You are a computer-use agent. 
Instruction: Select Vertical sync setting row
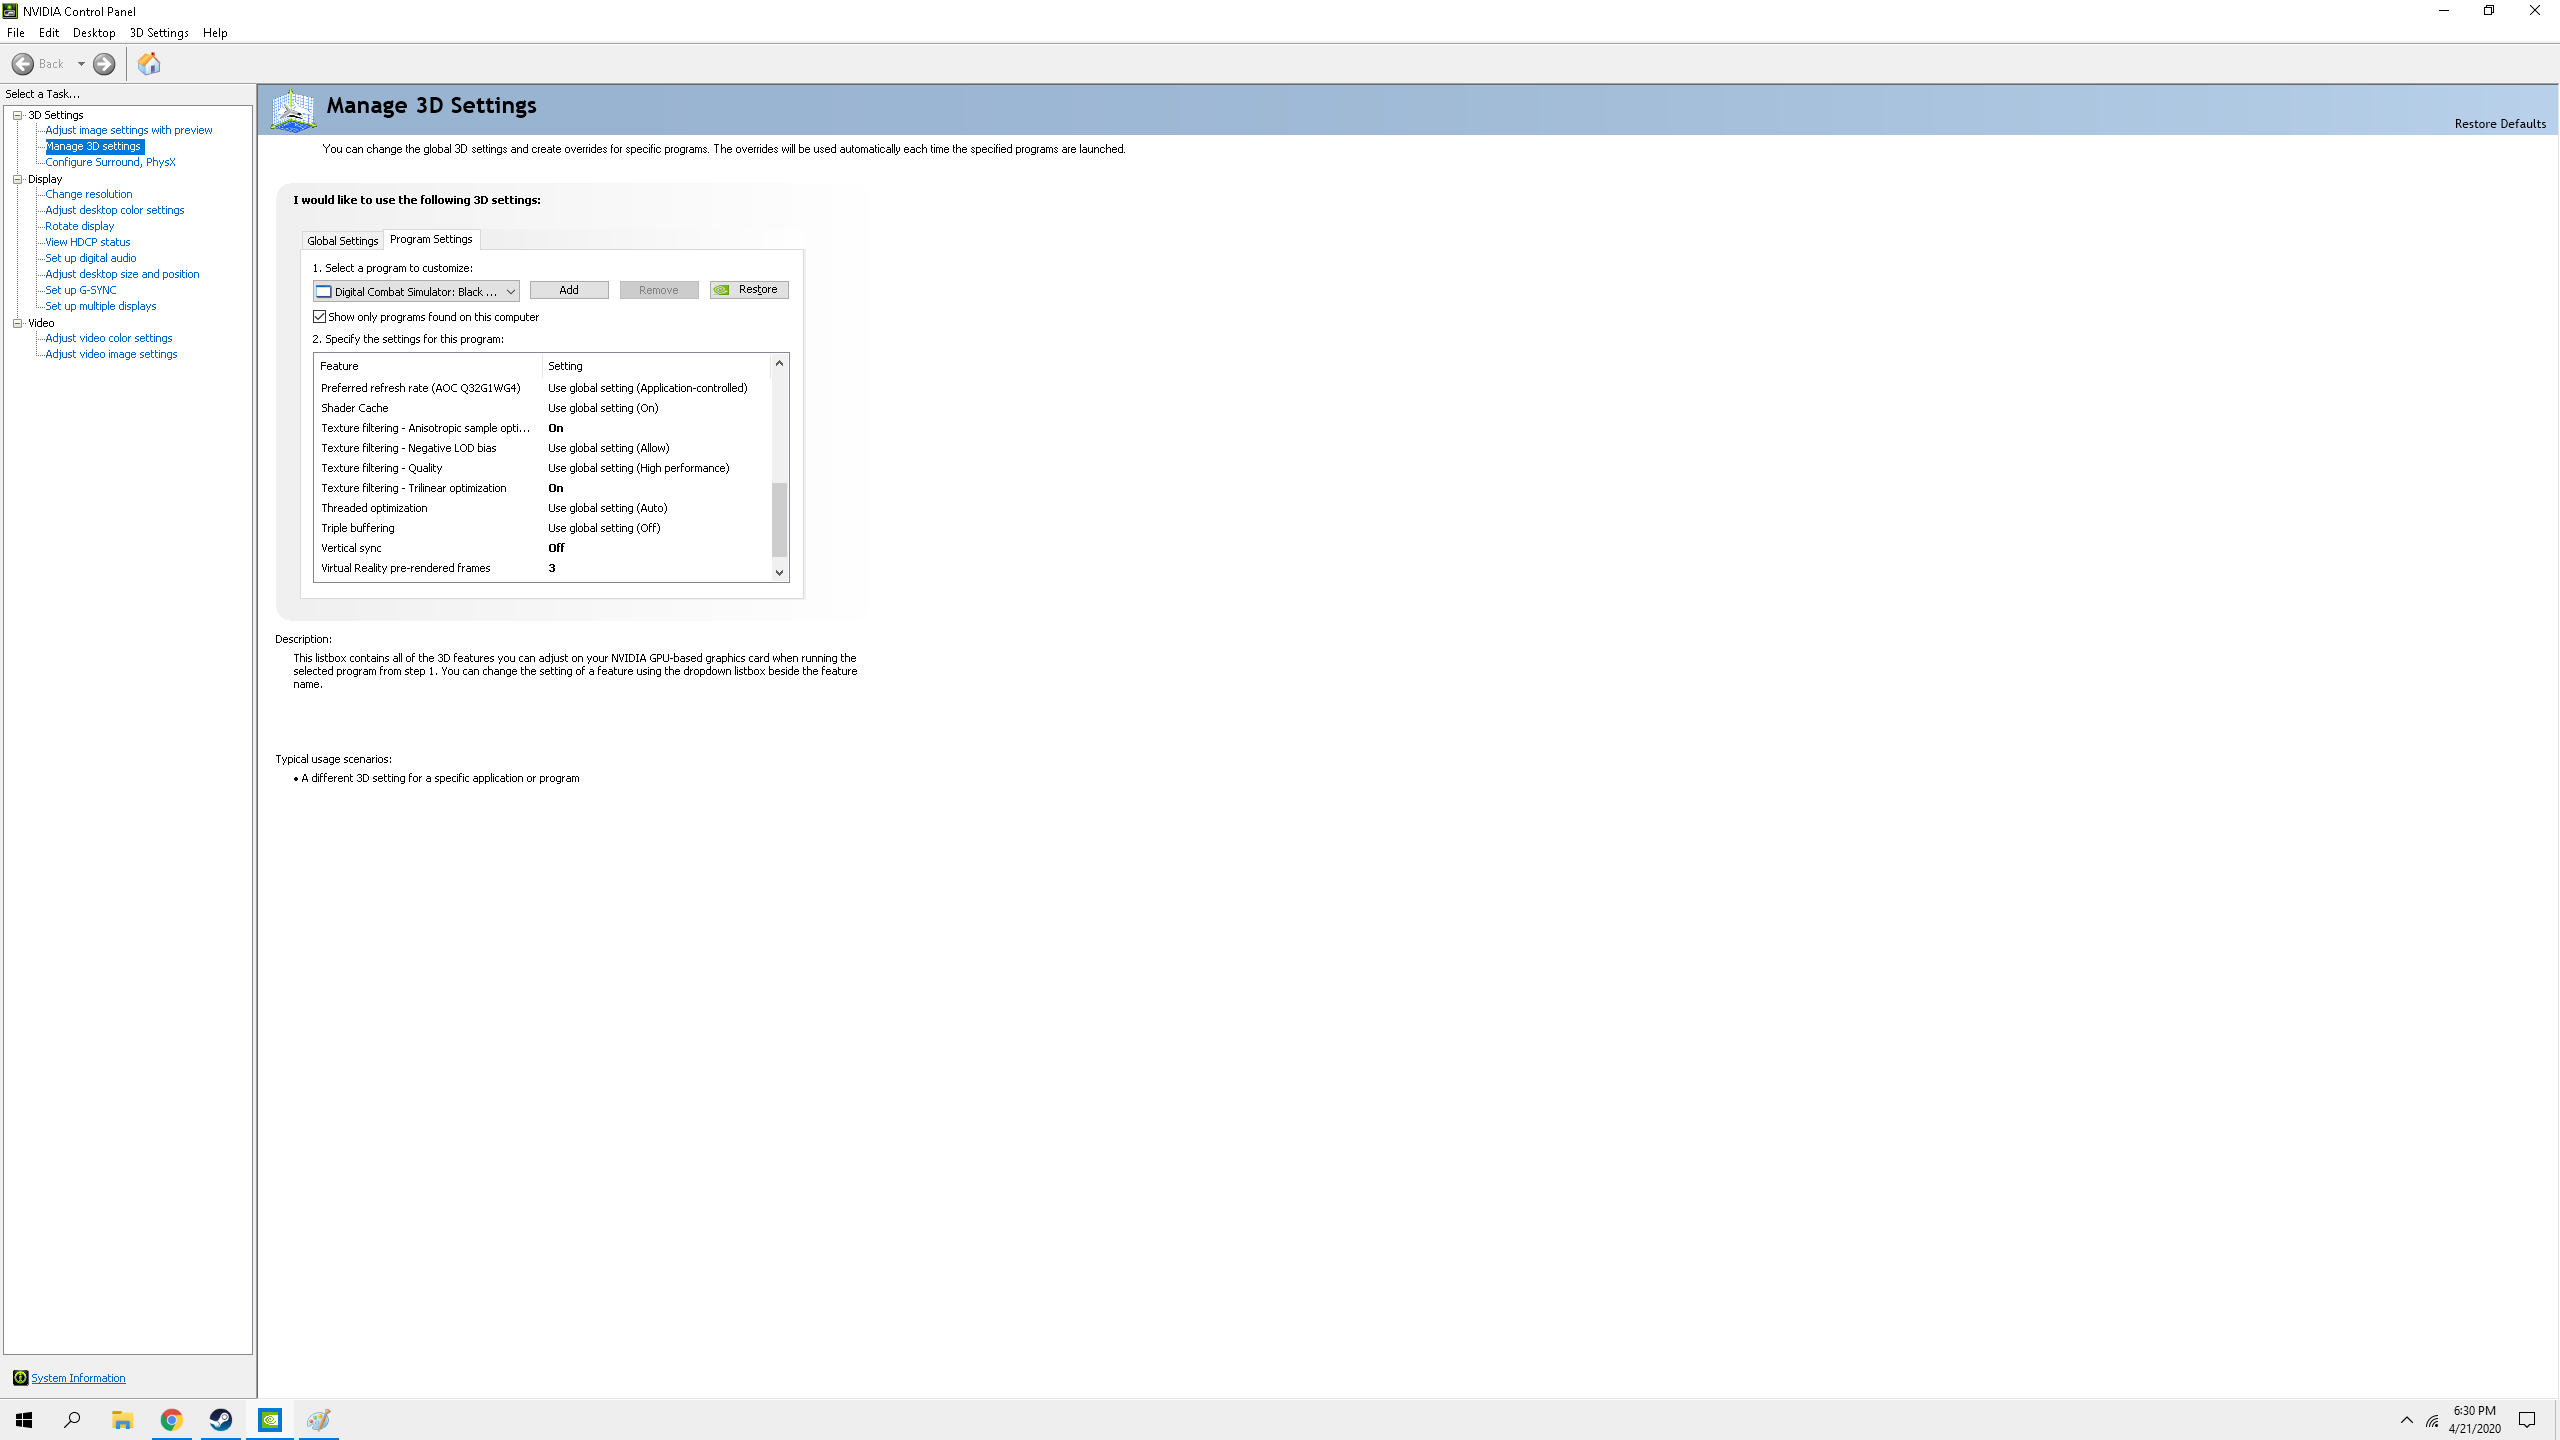pos(543,548)
